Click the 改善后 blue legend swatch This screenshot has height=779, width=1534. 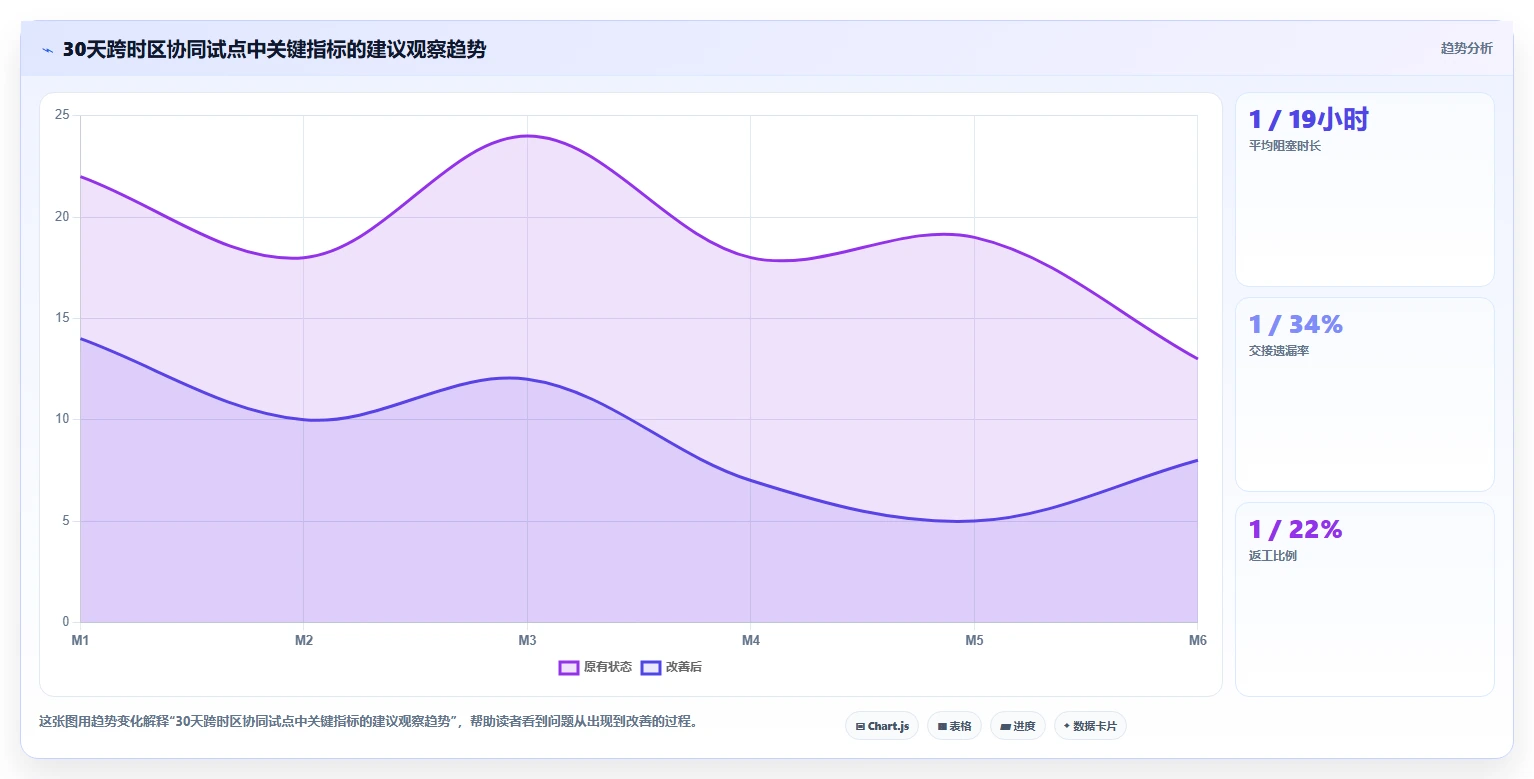(x=651, y=667)
